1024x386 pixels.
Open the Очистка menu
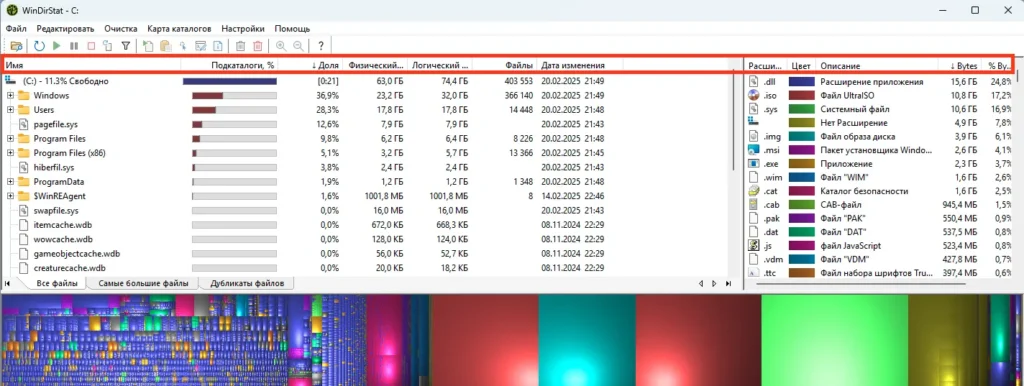coord(121,29)
